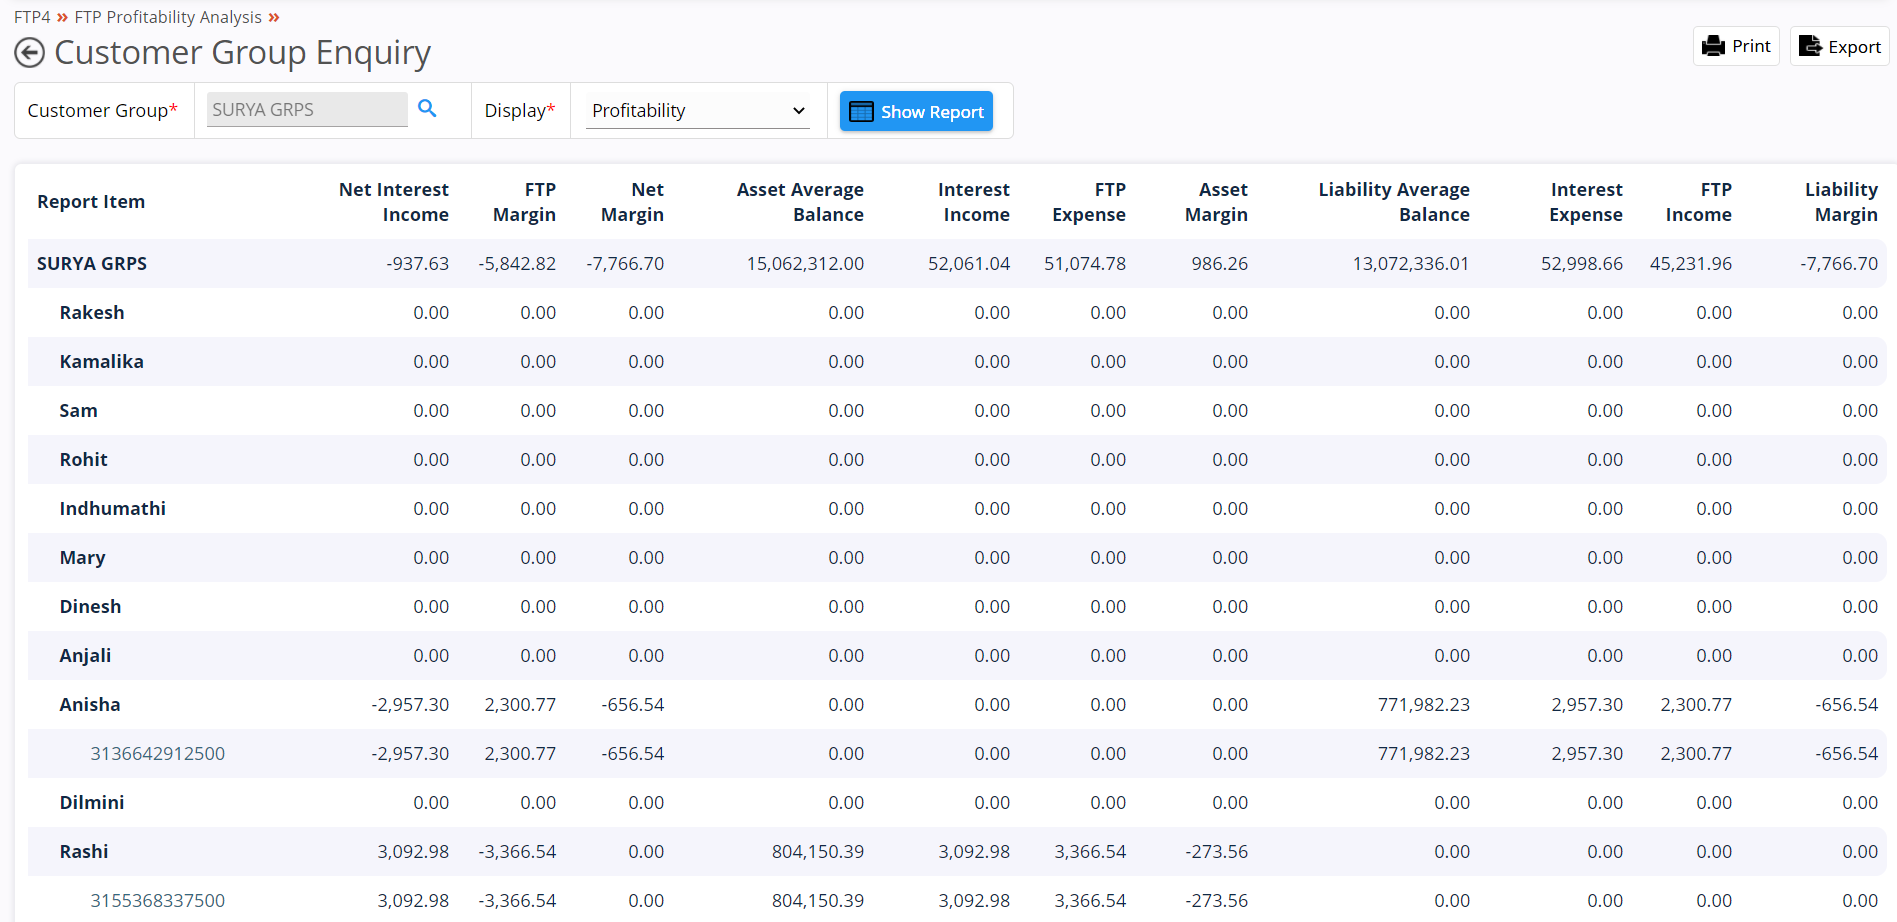Click the Report Item column header
The width and height of the screenshot is (1897, 922).
[x=91, y=202]
